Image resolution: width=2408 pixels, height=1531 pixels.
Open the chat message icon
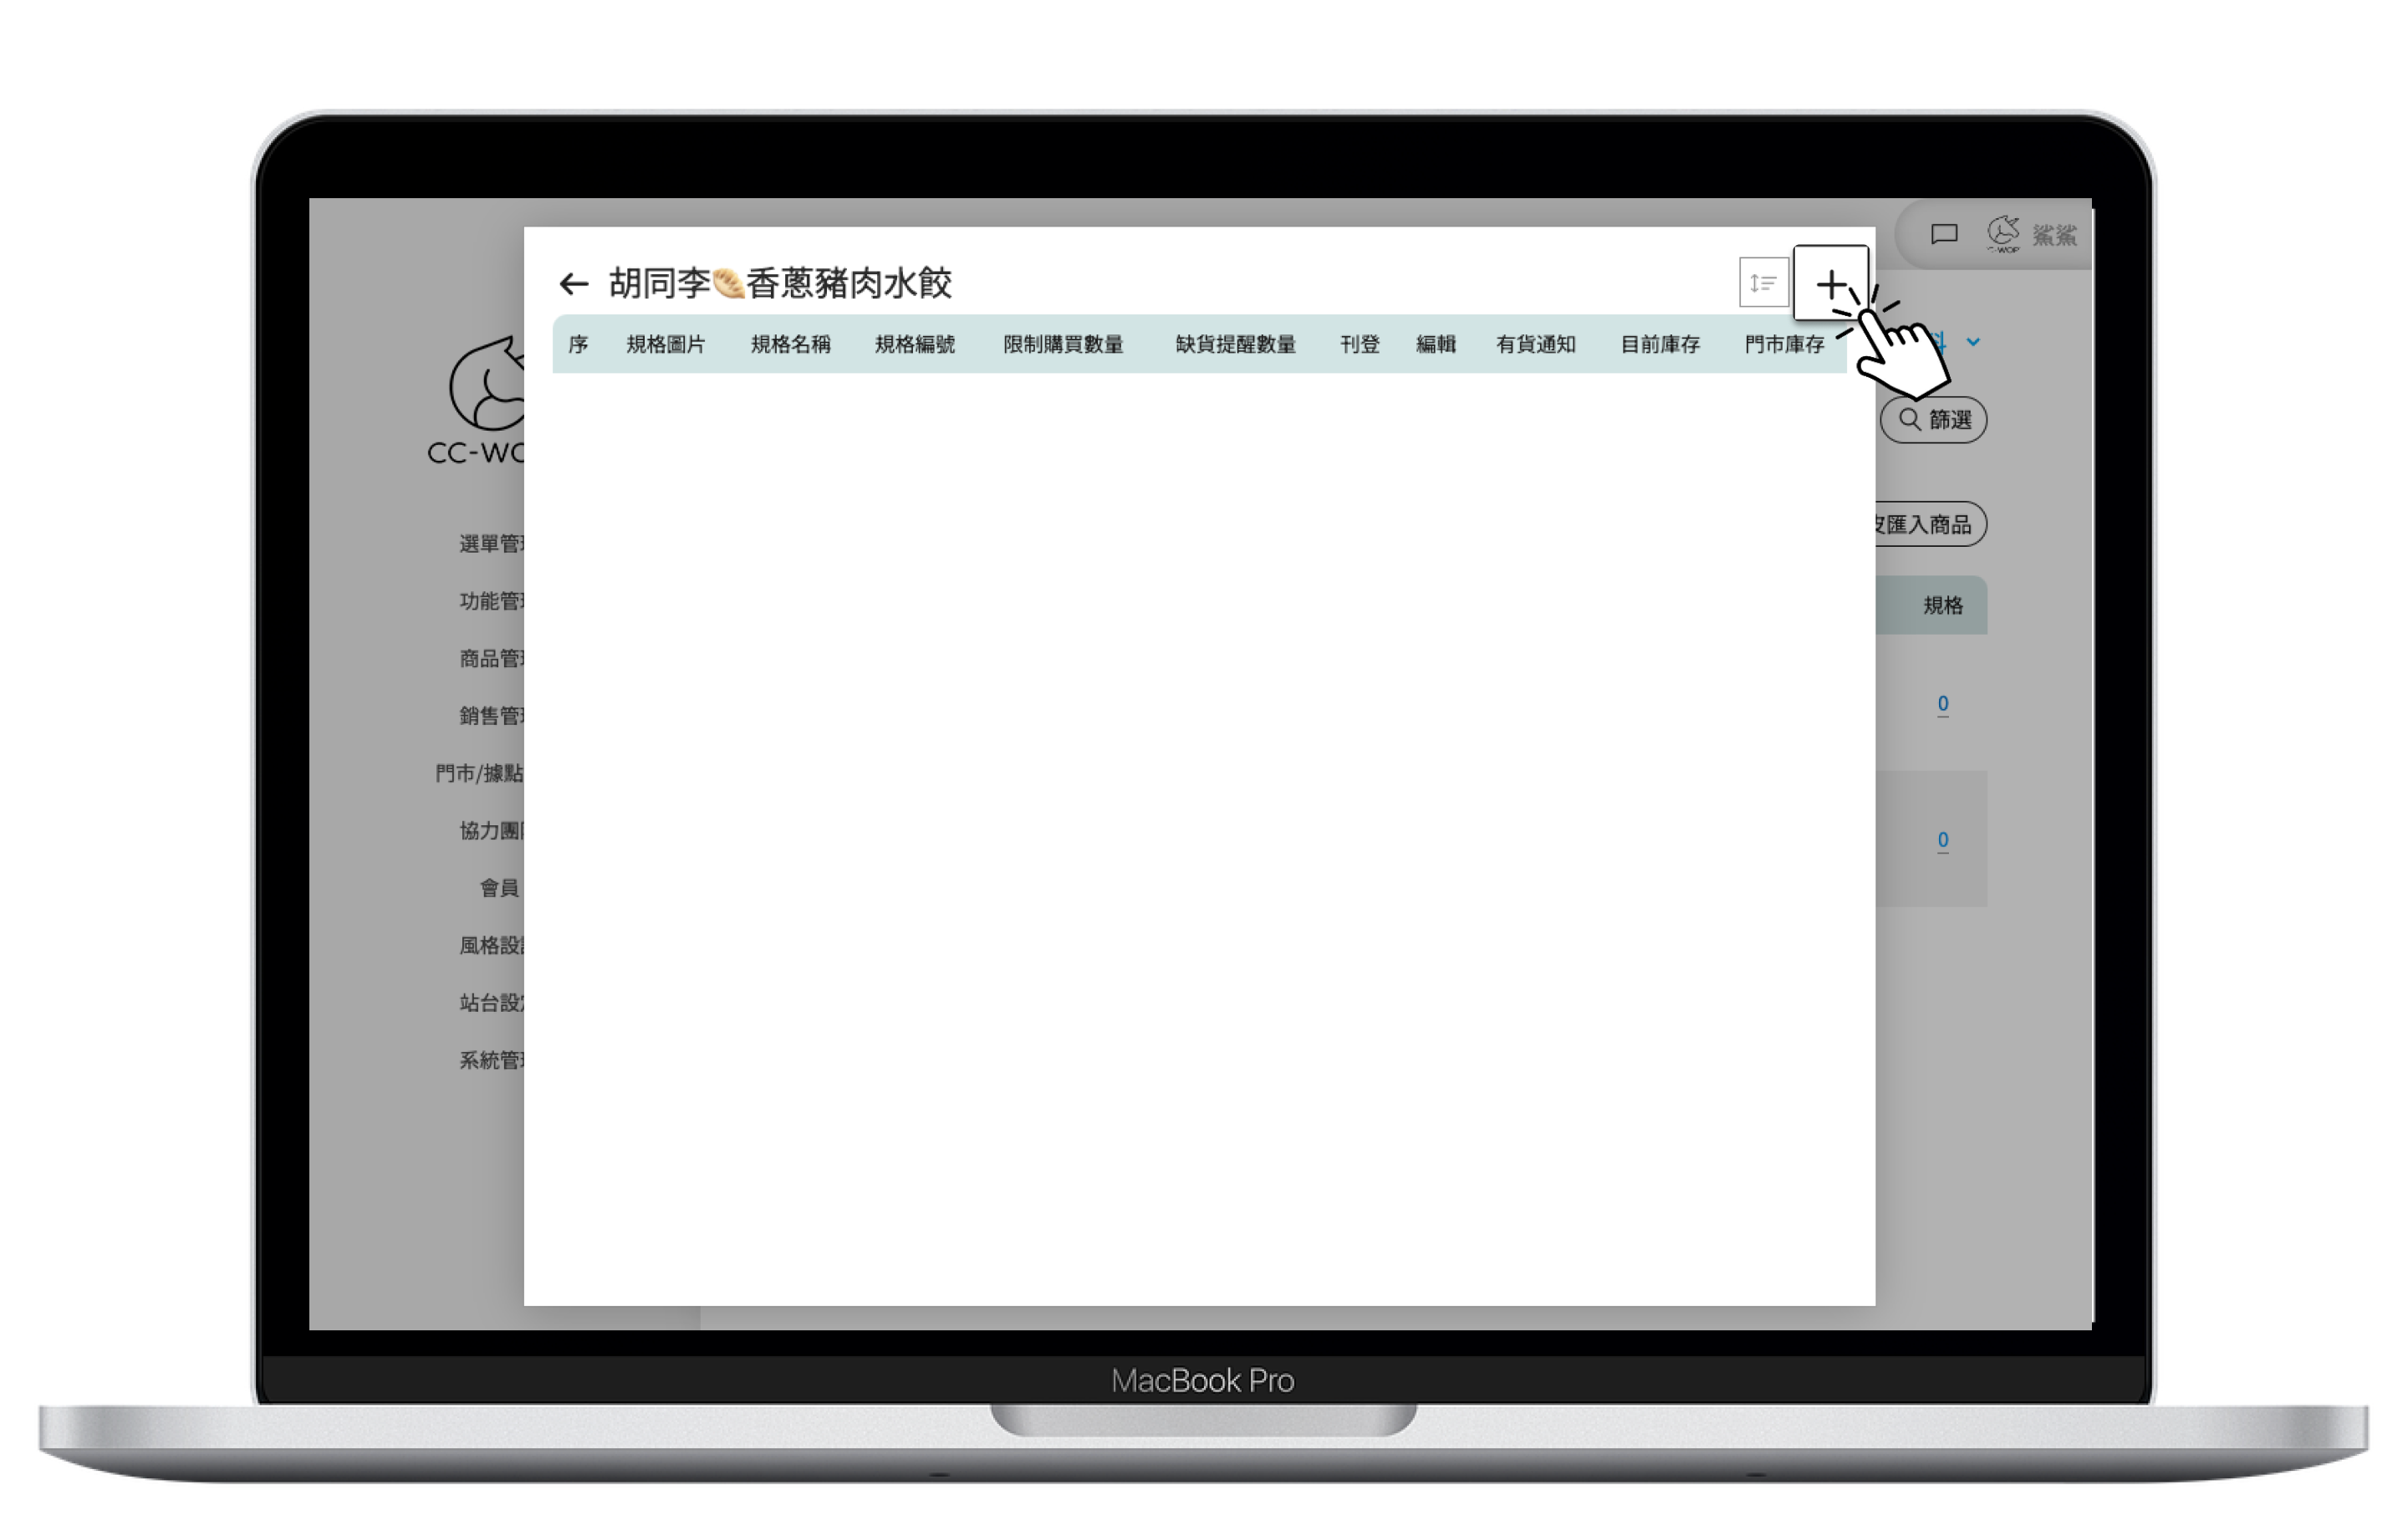tap(1943, 234)
